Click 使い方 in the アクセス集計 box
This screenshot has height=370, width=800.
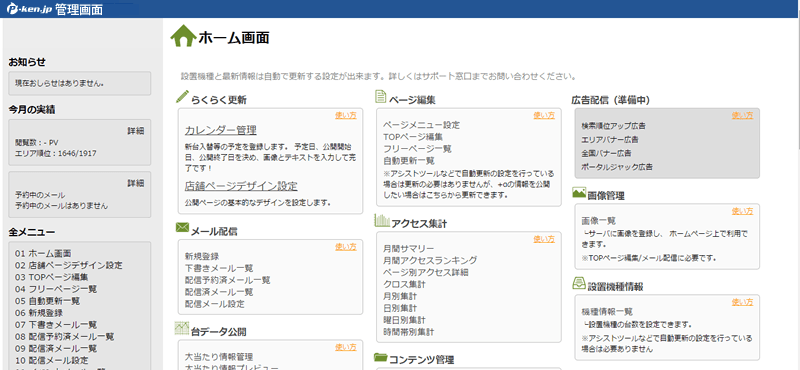pyautogui.click(x=544, y=239)
